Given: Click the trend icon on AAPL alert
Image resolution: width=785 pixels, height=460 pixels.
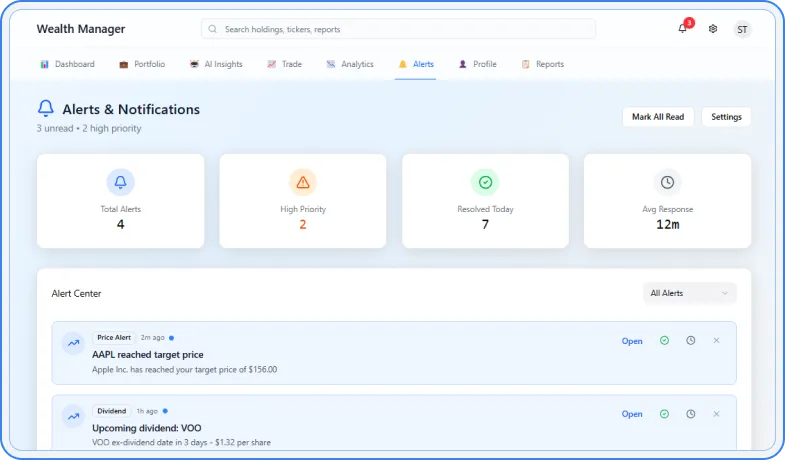Looking at the screenshot, I should pyautogui.click(x=74, y=343).
